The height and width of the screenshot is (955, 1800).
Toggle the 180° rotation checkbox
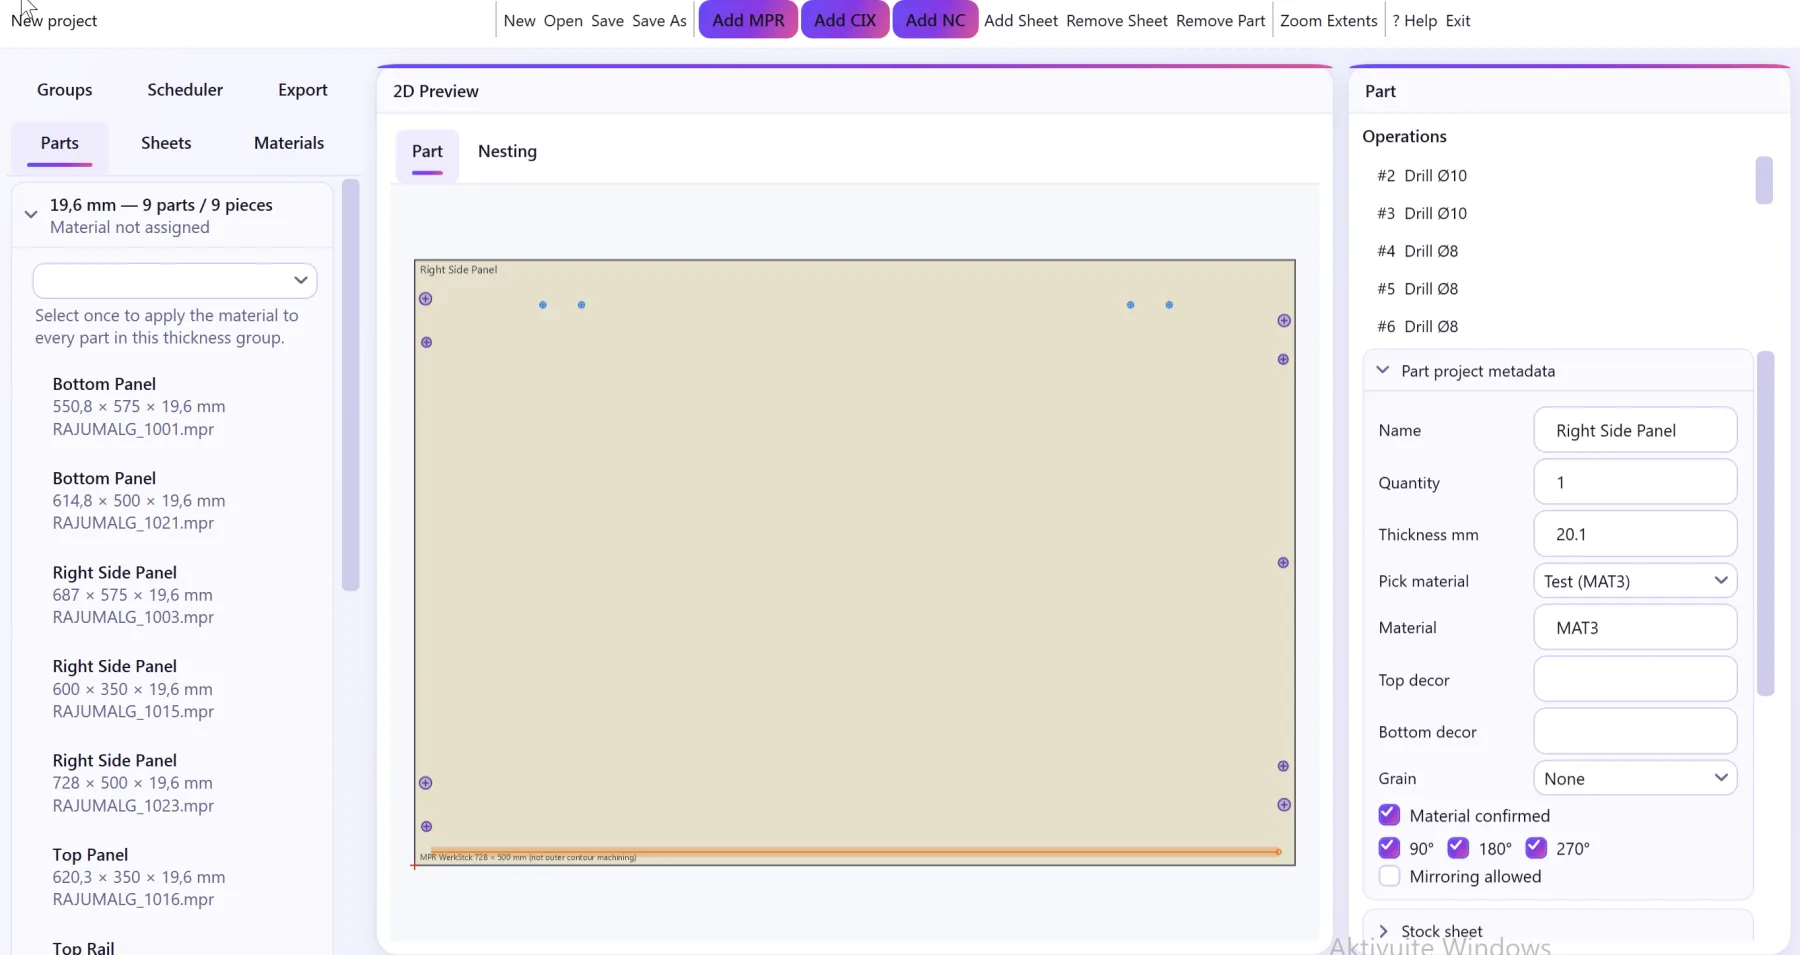[x=1458, y=848]
